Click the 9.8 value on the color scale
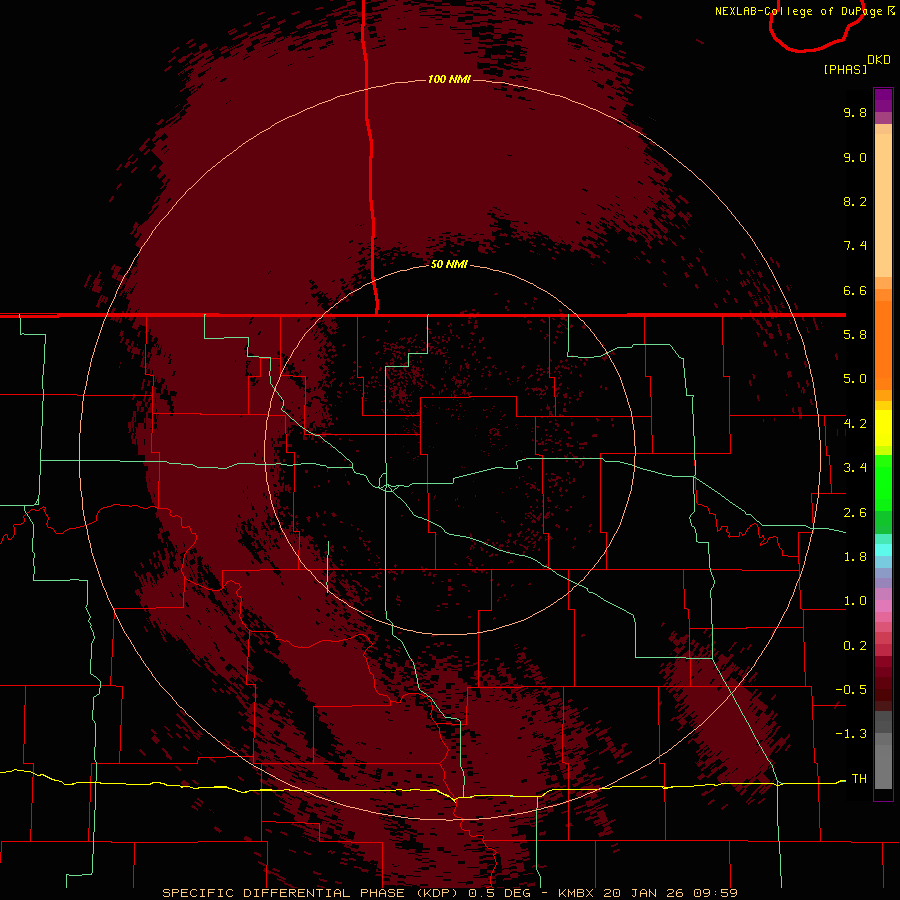Screen dimensions: 900x900 (x=855, y=112)
